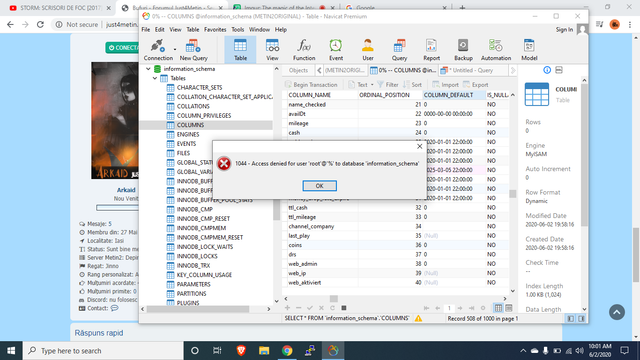This screenshot has height=360, width=640.
Task: Click the Export button
Action: point(476,84)
